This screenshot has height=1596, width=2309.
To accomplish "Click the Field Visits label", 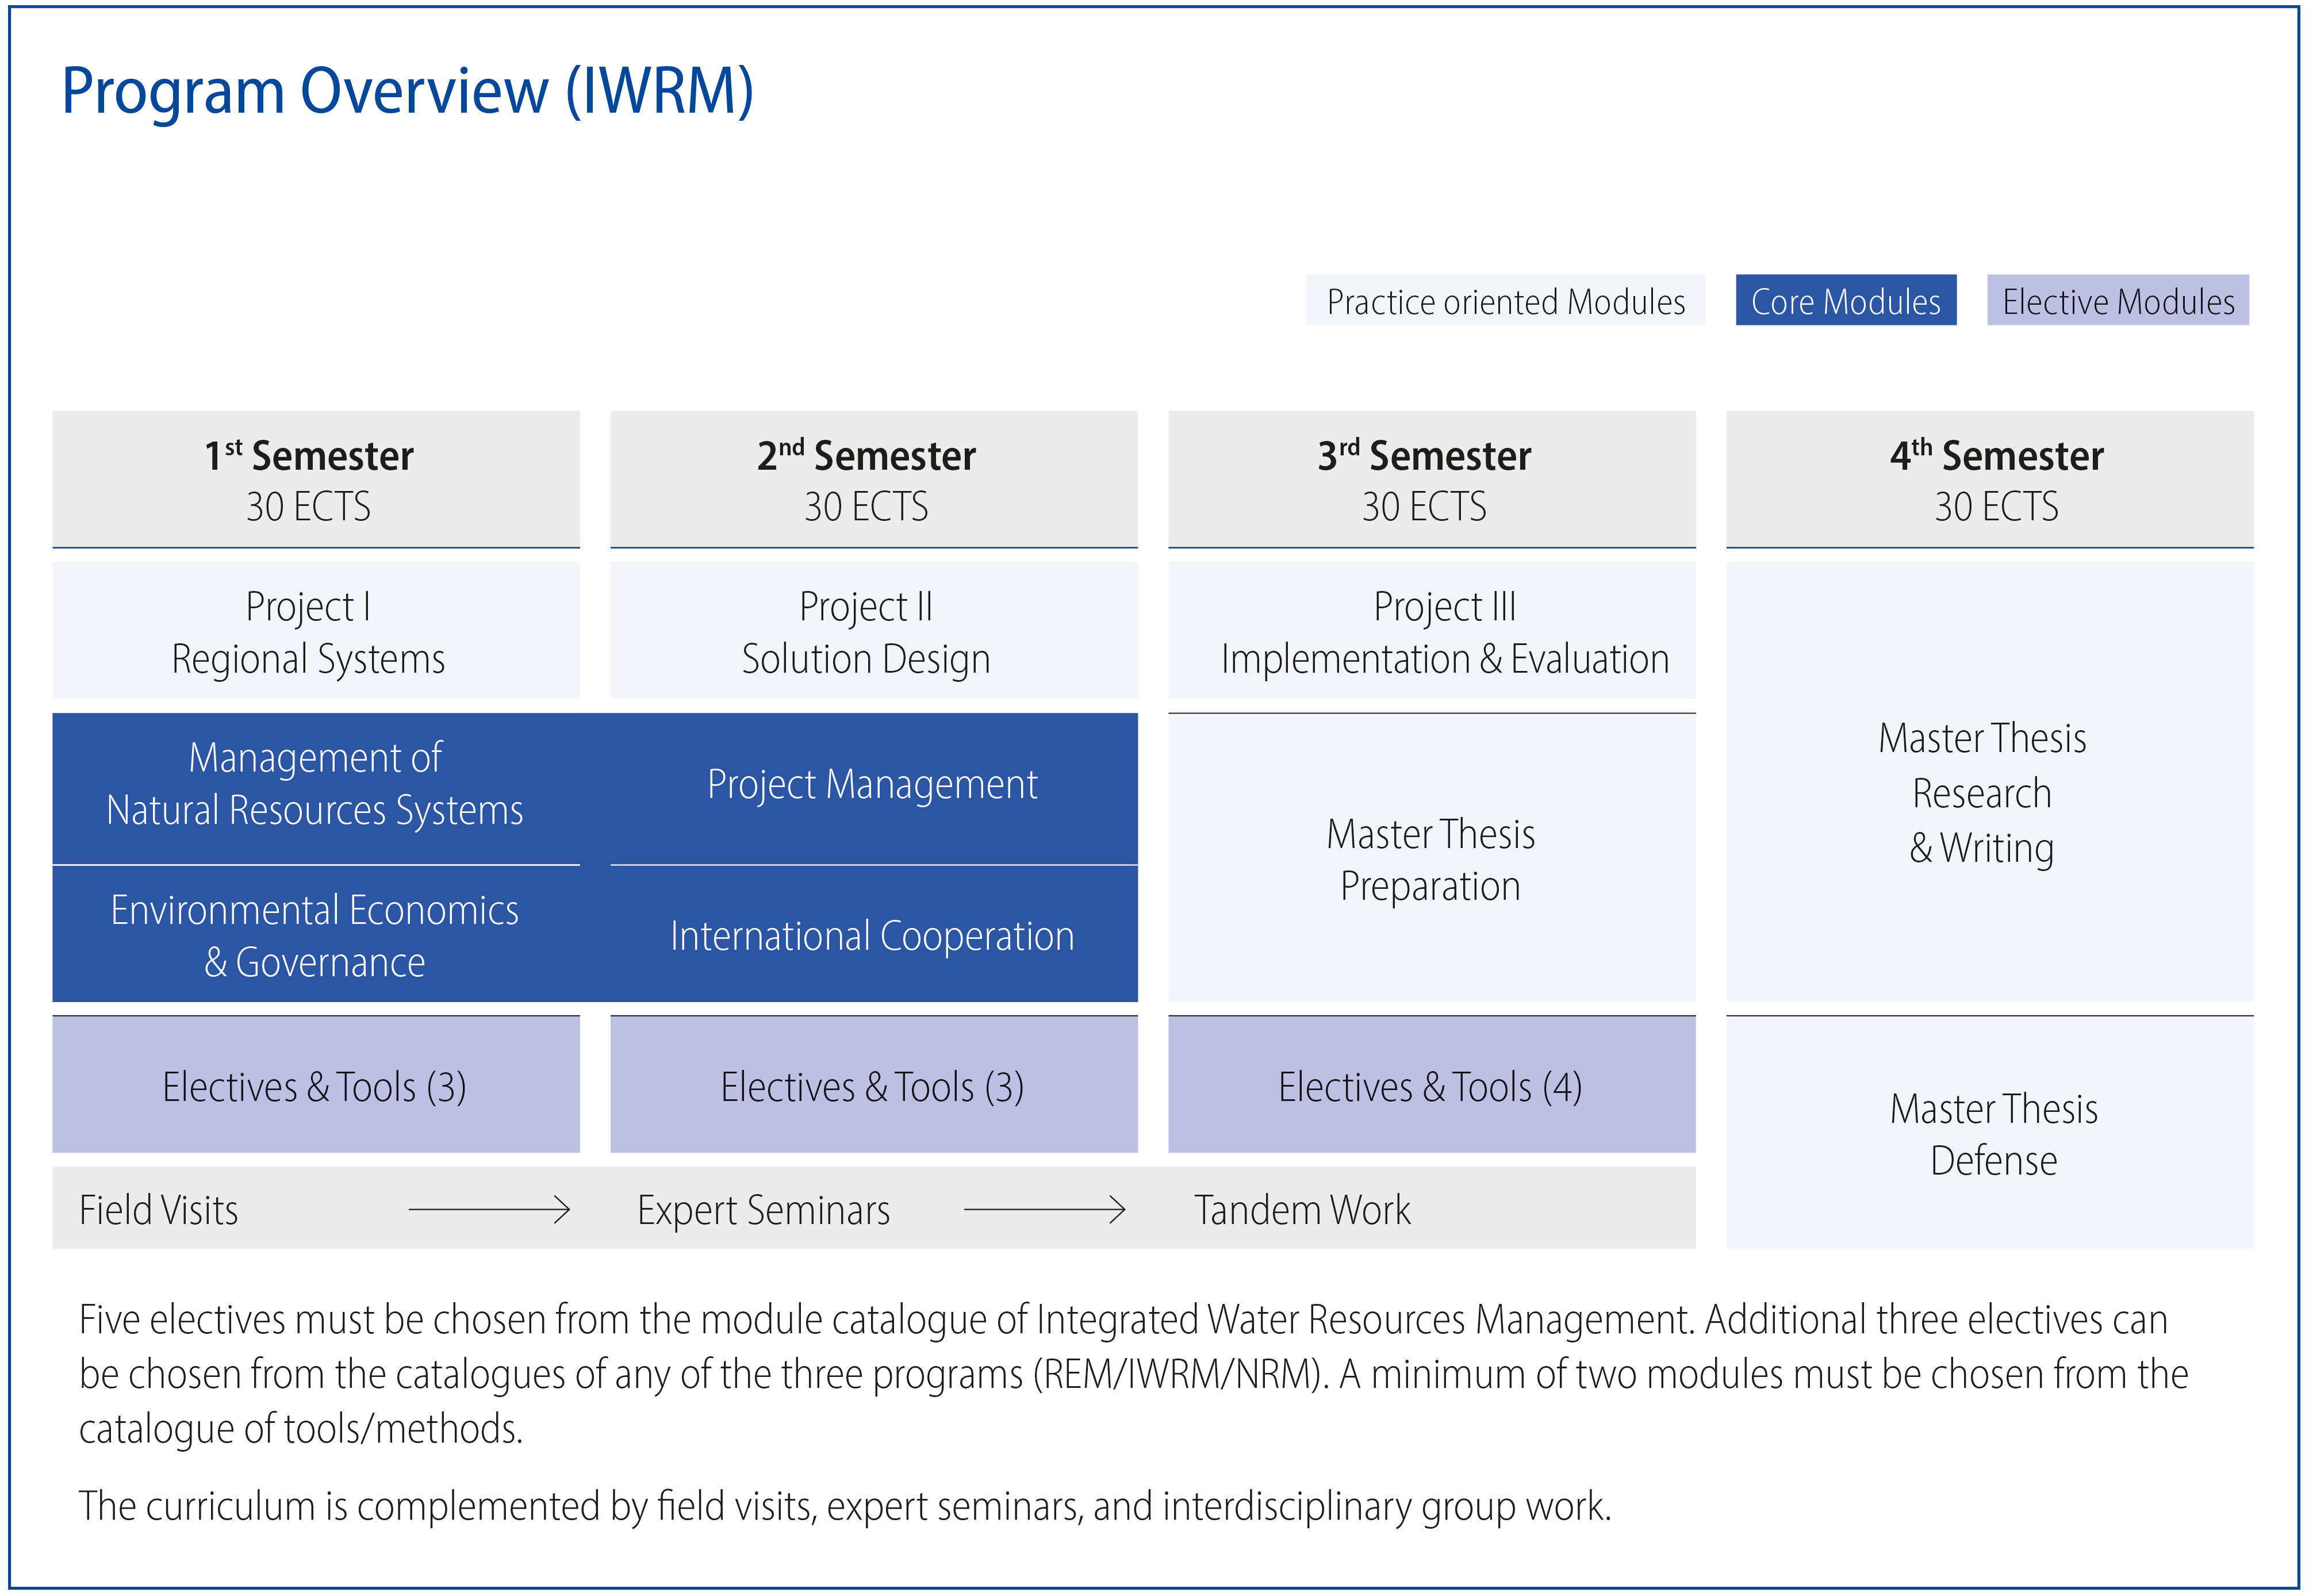I will [x=159, y=1210].
